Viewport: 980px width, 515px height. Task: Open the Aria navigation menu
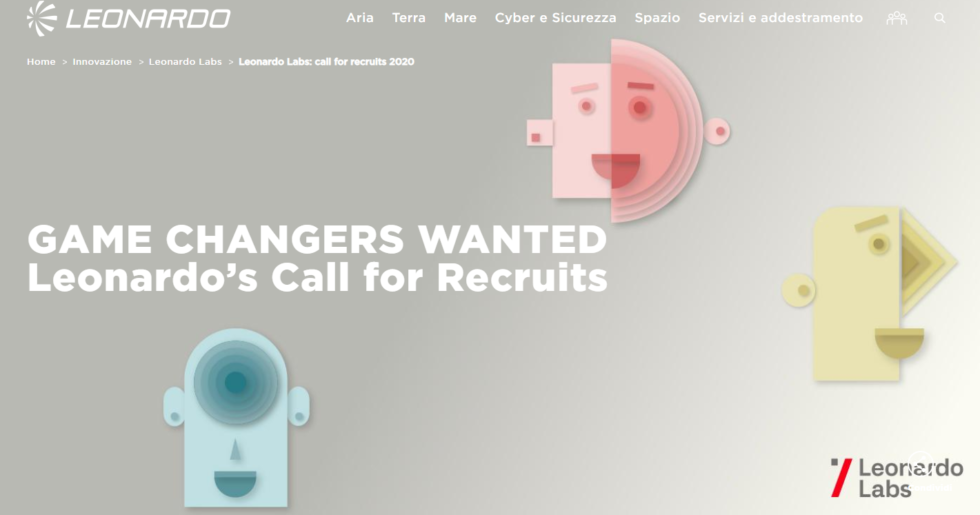click(x=360, y=18)
